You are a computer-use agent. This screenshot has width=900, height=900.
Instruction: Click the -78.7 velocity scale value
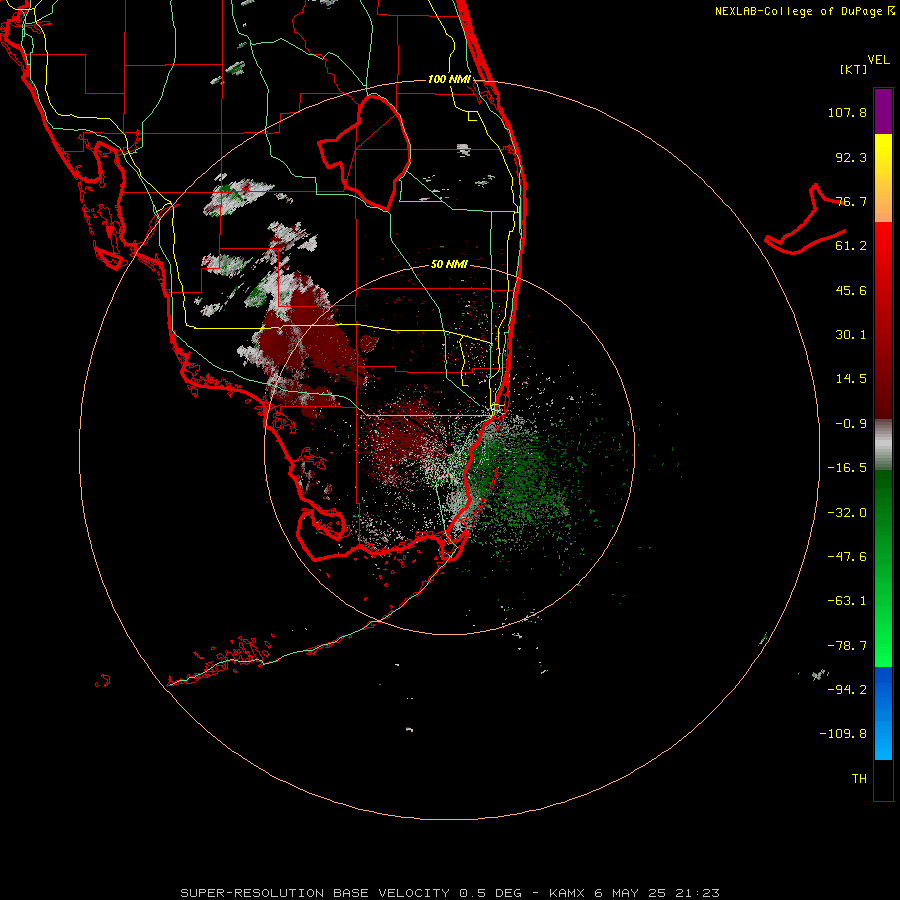(x=847, y=646)
